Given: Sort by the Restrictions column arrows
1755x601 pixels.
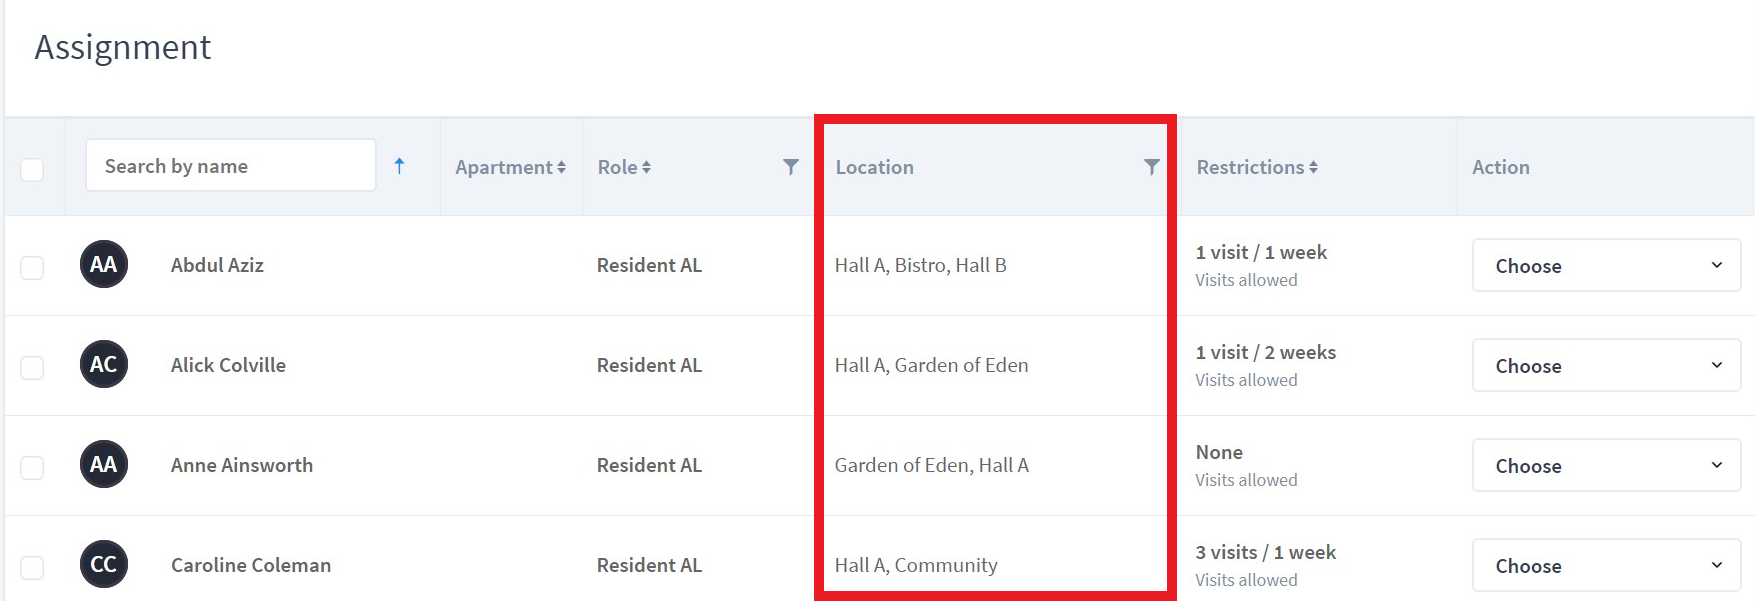Looking at the screenshot, I should pyautogui.click(x=1313, y=167).
